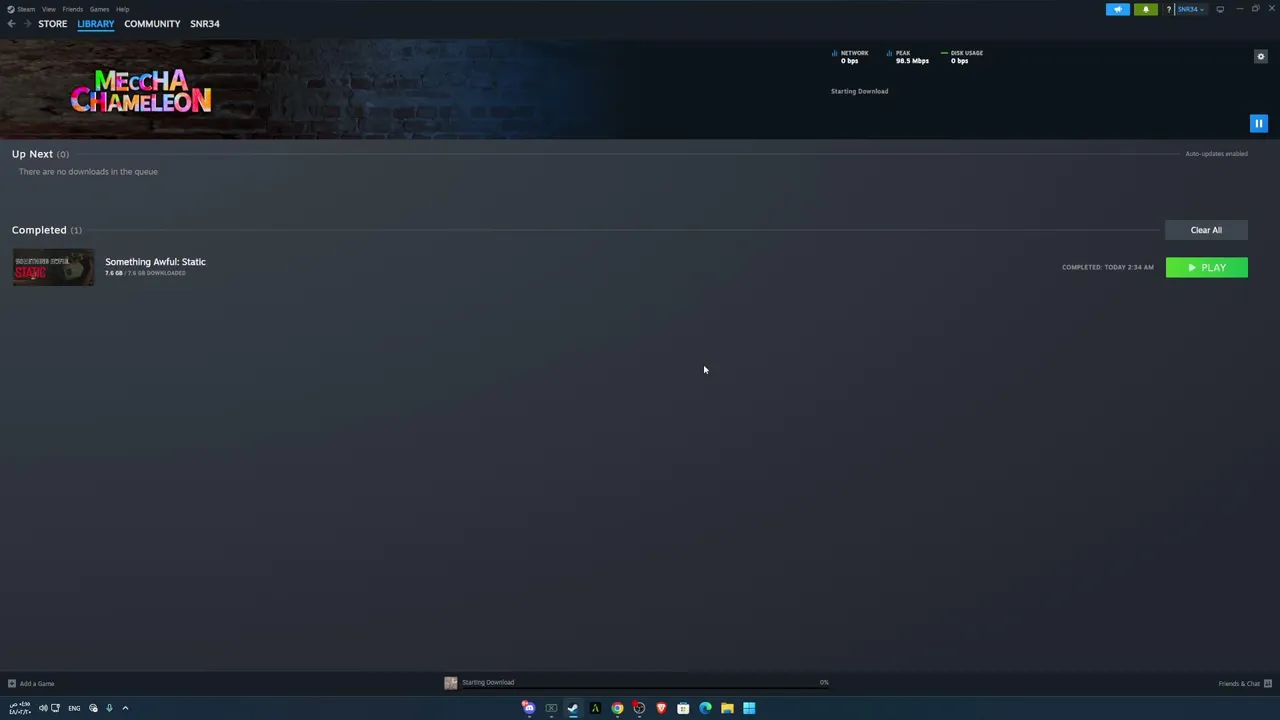
Task: Open File Explorer from the taskbar
Action: click(x=727, y=708)
